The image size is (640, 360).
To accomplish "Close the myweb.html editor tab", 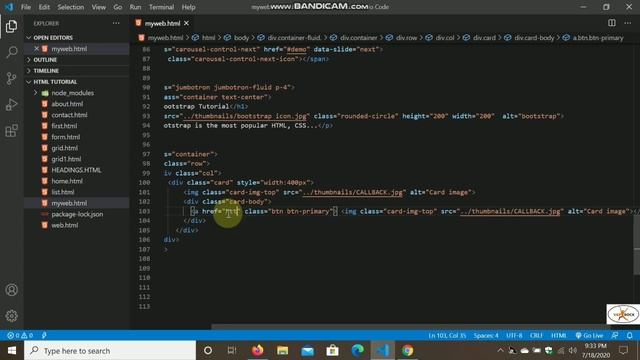I will click(x=186, y=23).
